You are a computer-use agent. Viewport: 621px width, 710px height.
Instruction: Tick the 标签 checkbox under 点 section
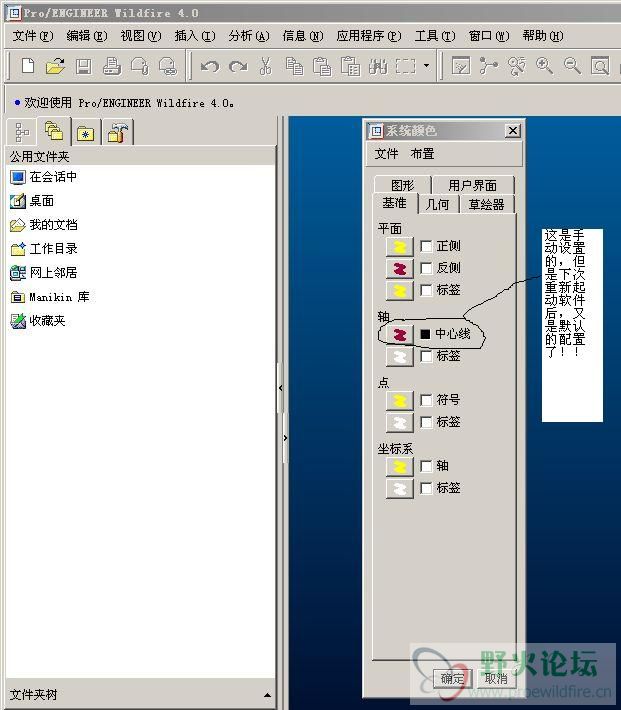tap(426, 422)
